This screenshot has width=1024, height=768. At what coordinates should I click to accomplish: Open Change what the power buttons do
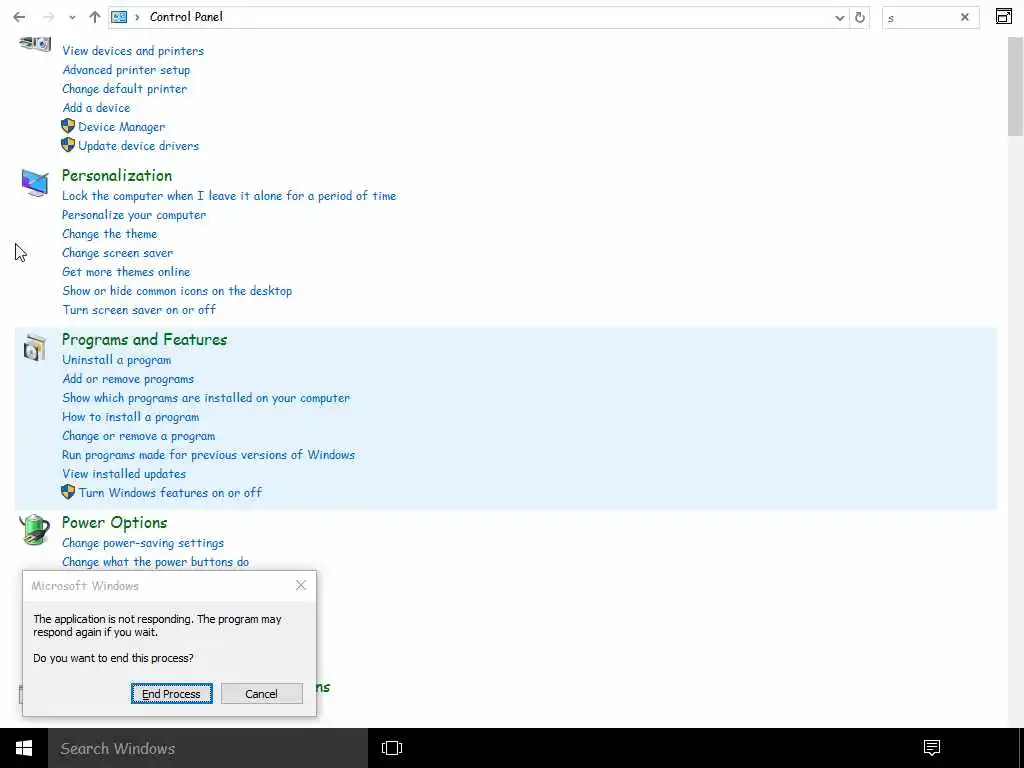155,562
